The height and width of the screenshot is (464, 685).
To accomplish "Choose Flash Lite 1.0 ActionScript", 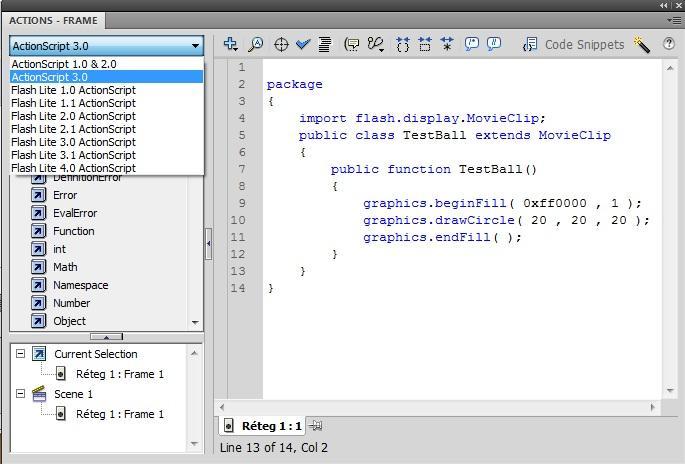I will coord(107,90).
